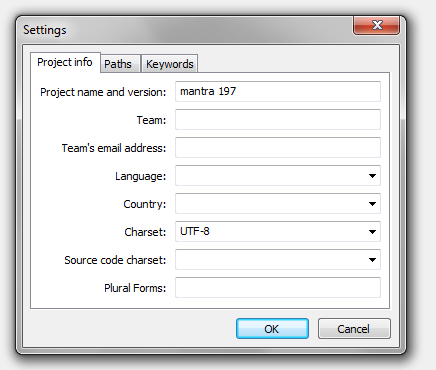Viewport: 436px width, 370px height.
Task: Click inside the Language combo box text area
Action: (x=270, y=176)
